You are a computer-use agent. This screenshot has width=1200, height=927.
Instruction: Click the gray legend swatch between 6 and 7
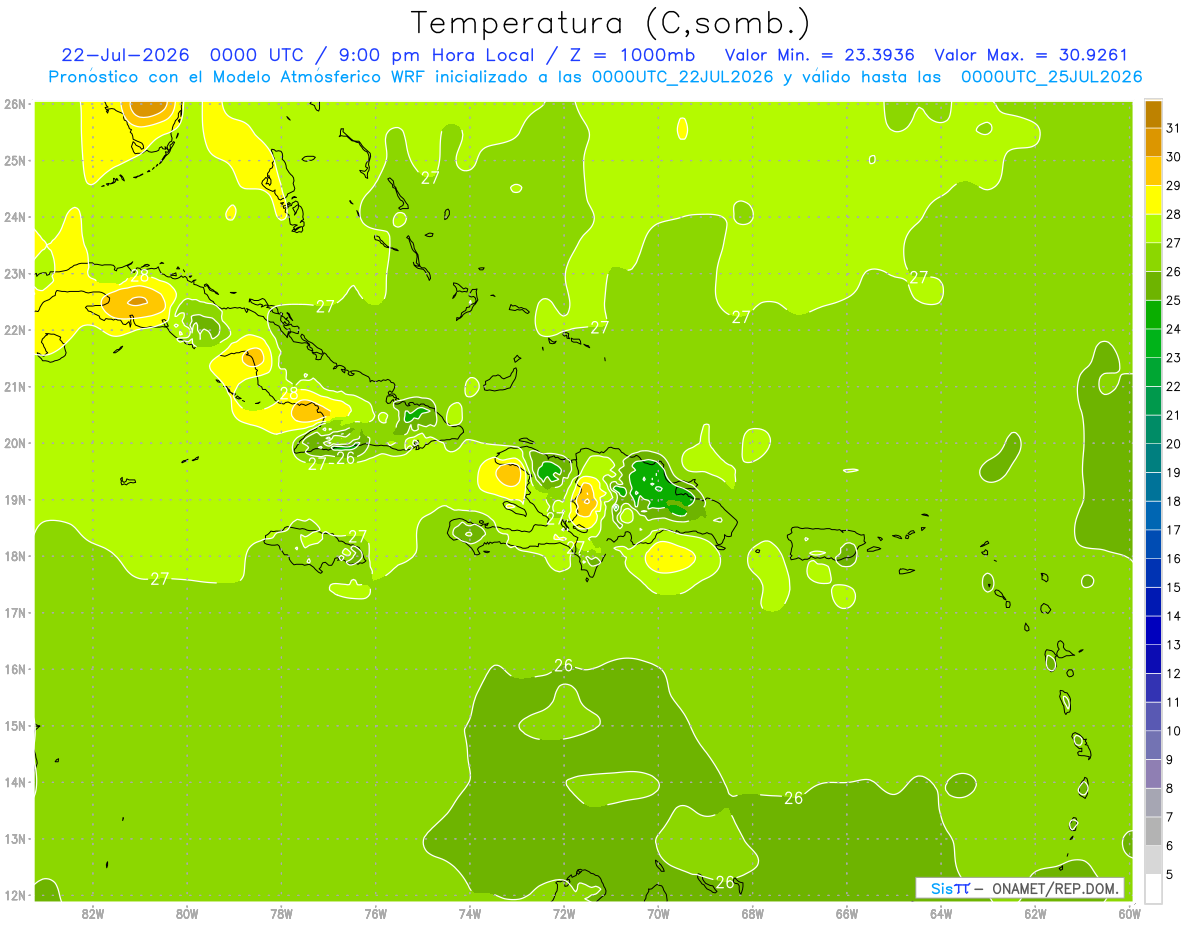coord(1153,831)
